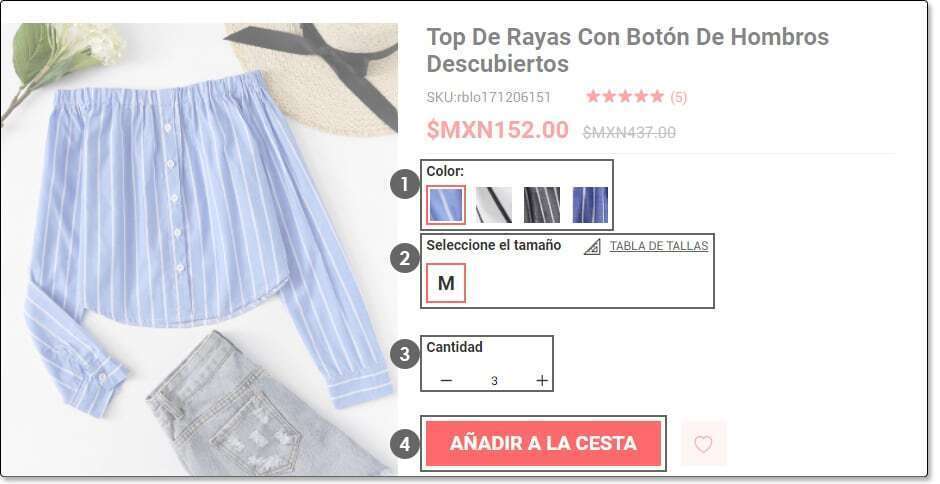Add item to wishlist with heart icon
The height and width of the screenshot is (484, 940).
point(703,444)
